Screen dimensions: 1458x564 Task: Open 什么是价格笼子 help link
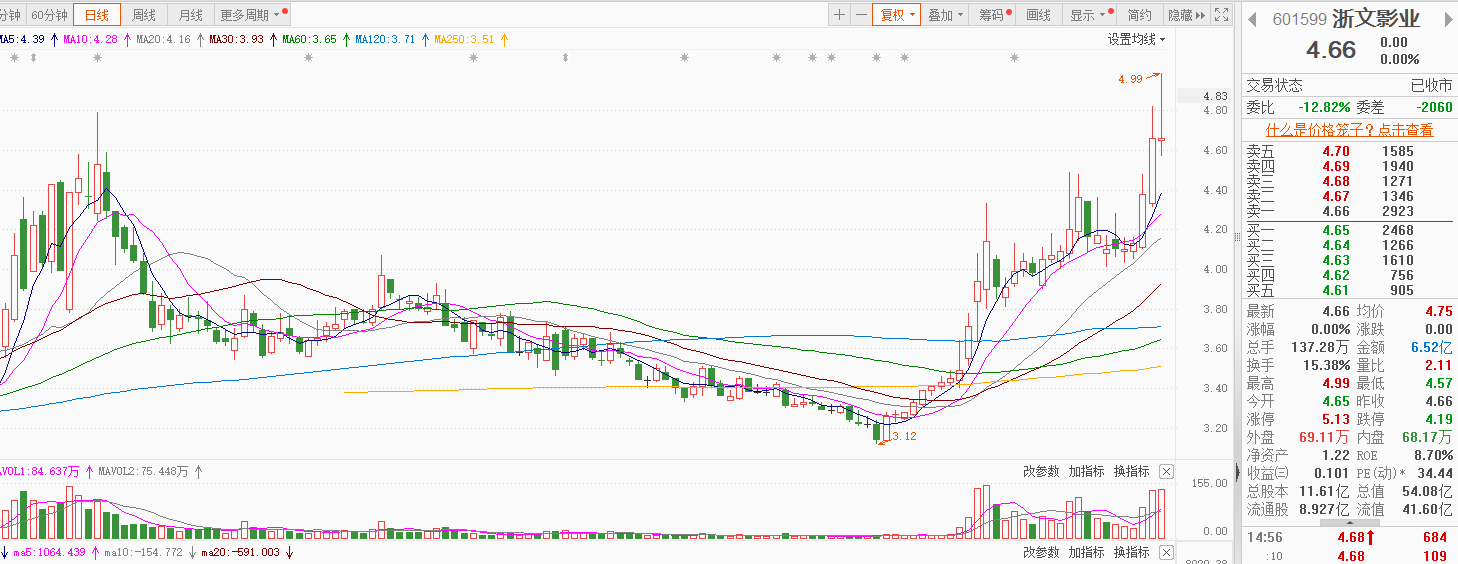(1349, 130)
